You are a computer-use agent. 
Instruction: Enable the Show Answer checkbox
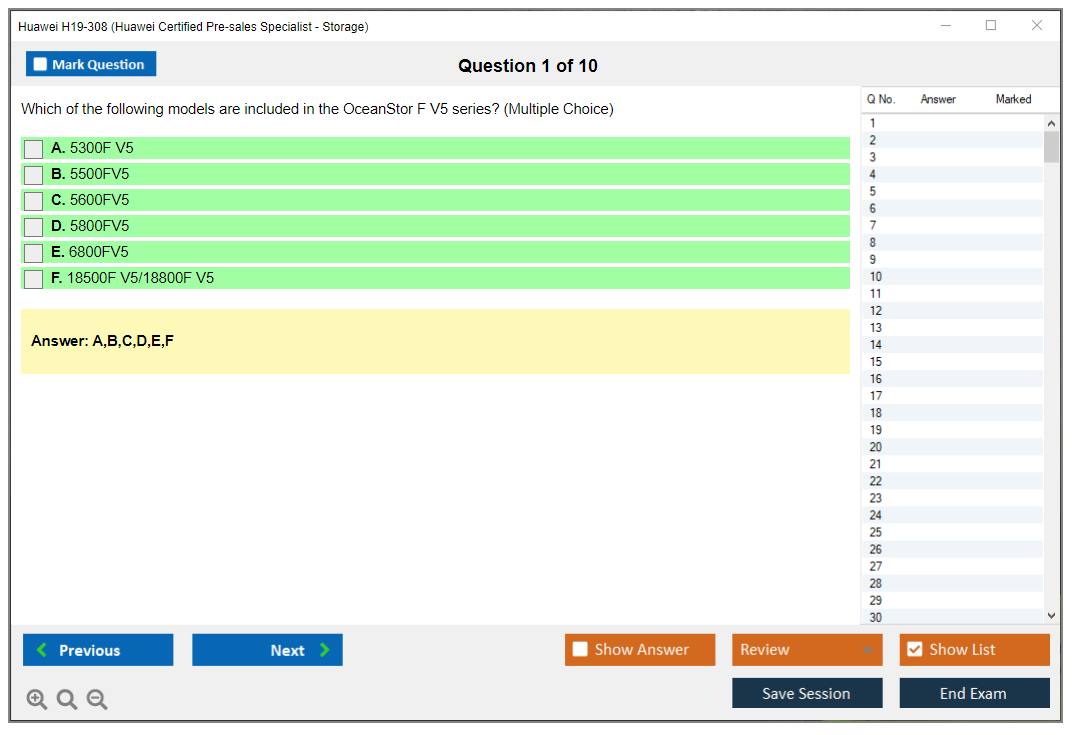pyautogui.click(x=580, y=650)
